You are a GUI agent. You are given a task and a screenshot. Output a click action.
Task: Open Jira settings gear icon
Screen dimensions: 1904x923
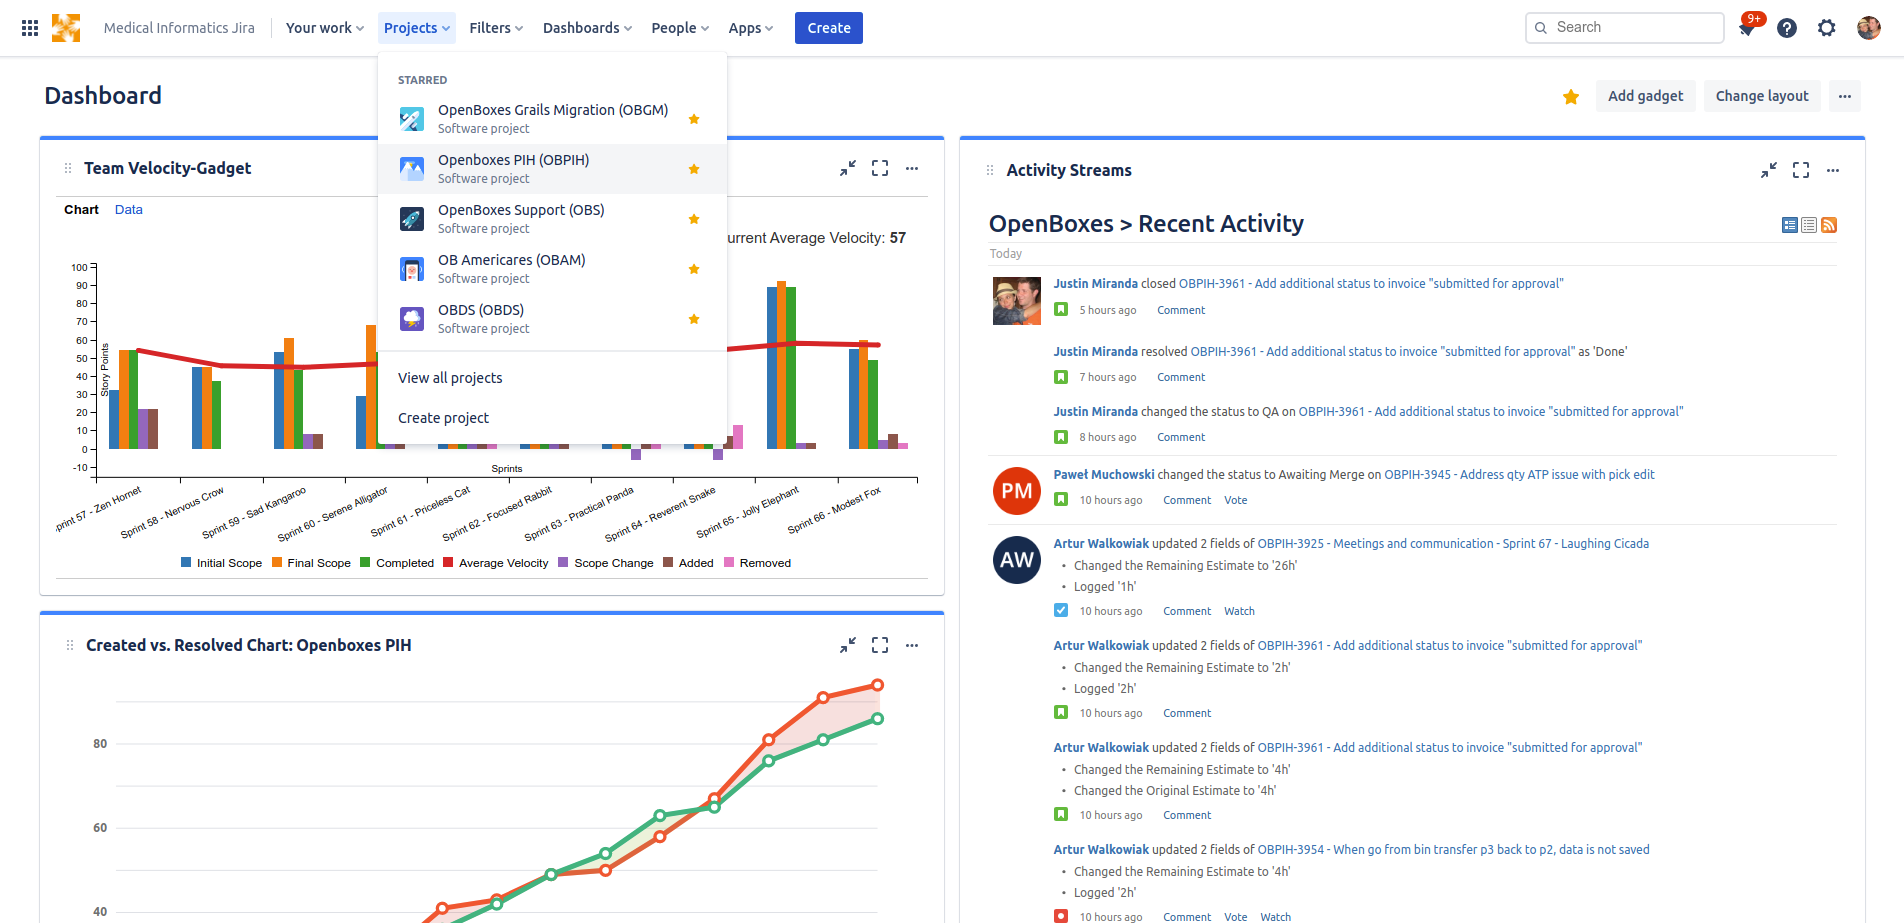tap(1827, 28)
